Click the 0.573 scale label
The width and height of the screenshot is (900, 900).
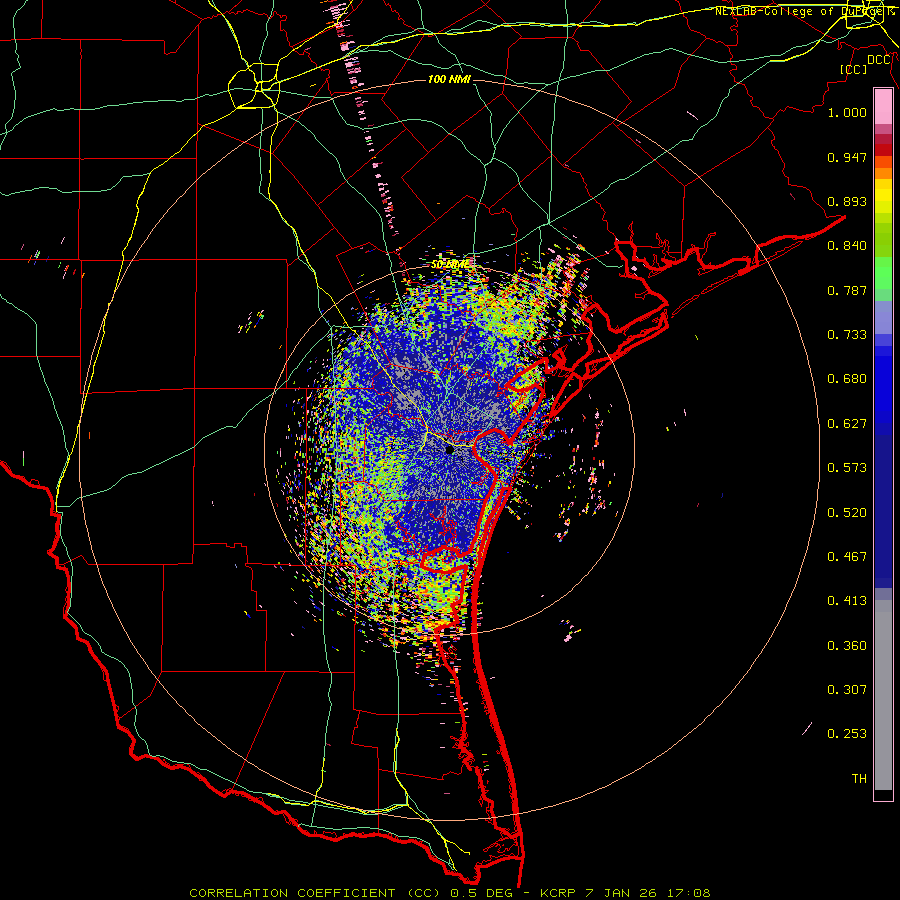click(847, 468)
